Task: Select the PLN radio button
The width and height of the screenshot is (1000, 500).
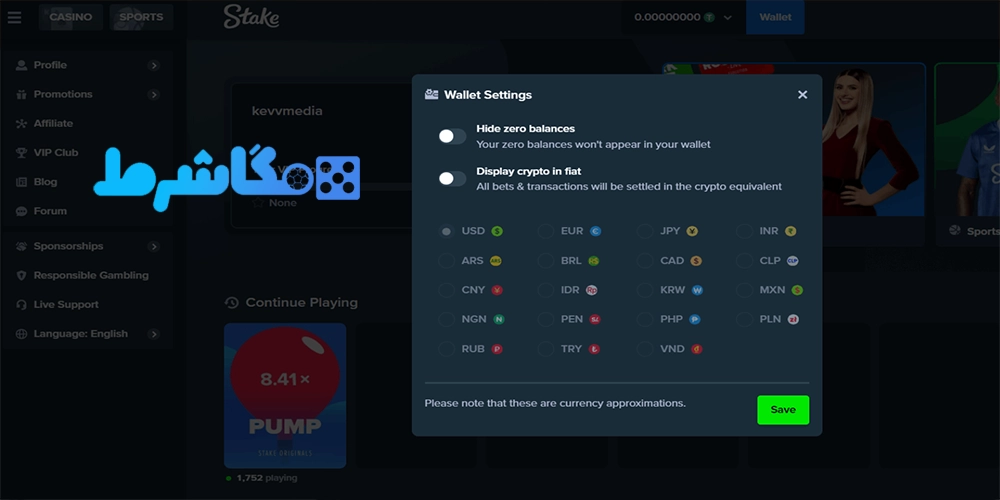Action: point(744,320)
